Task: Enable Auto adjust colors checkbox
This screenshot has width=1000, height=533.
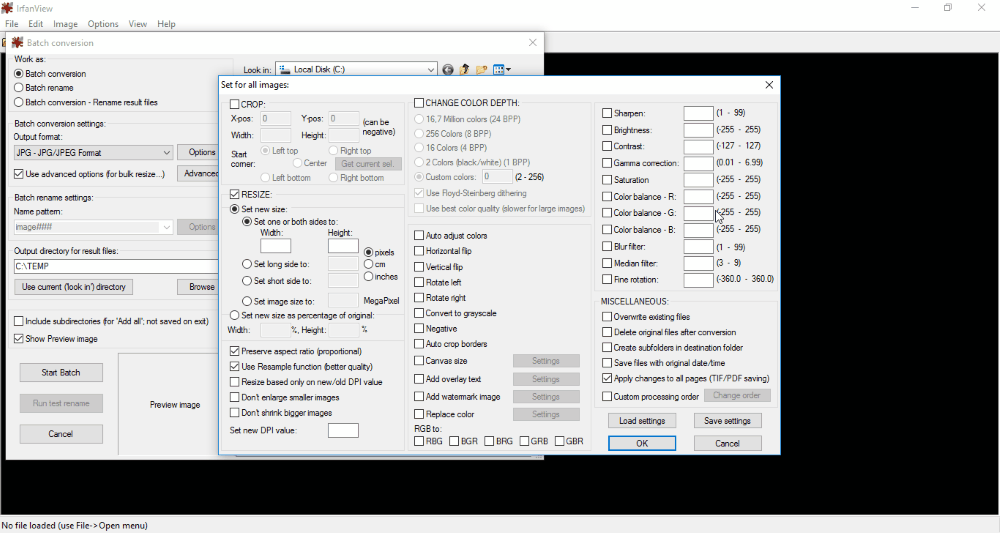Action: (419, 235)
